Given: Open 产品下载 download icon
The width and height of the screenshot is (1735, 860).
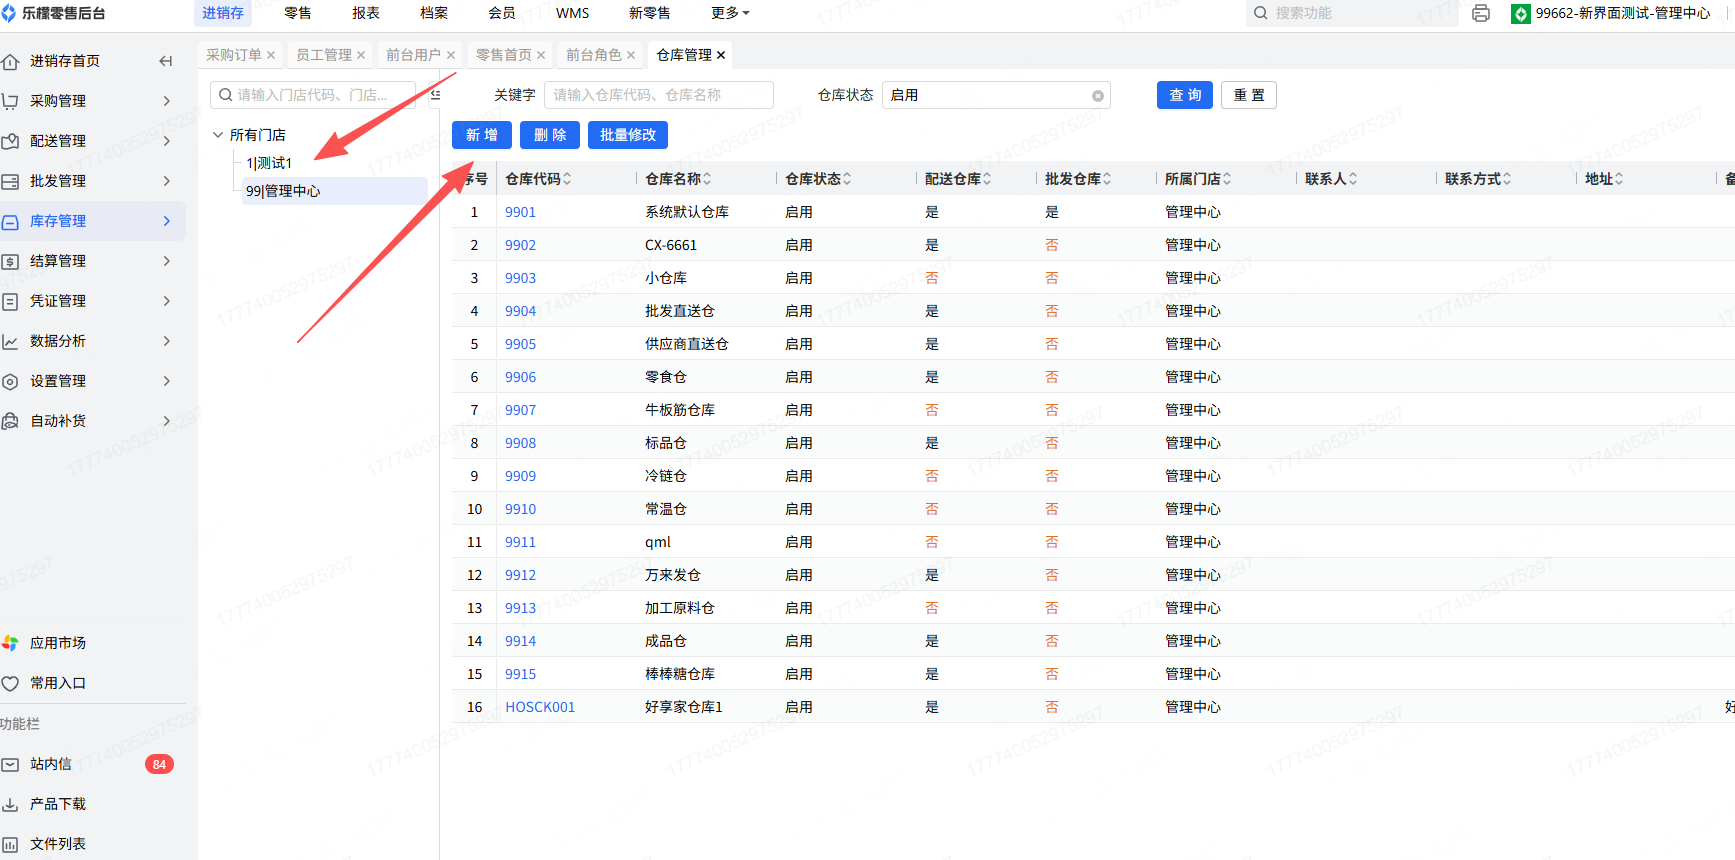Looking at the screenshot, I should tap(10, 804).
